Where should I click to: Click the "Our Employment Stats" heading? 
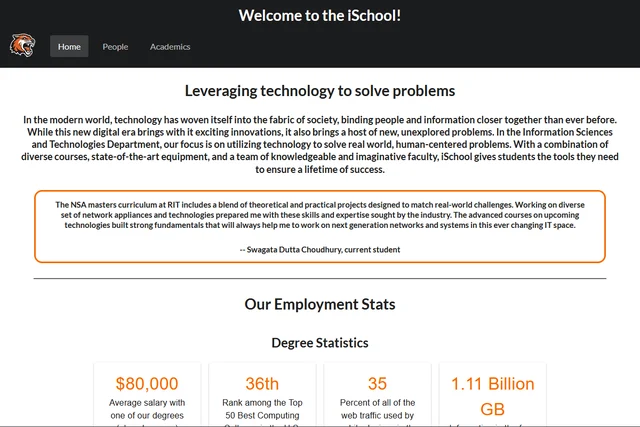click(x=320, y=305)
